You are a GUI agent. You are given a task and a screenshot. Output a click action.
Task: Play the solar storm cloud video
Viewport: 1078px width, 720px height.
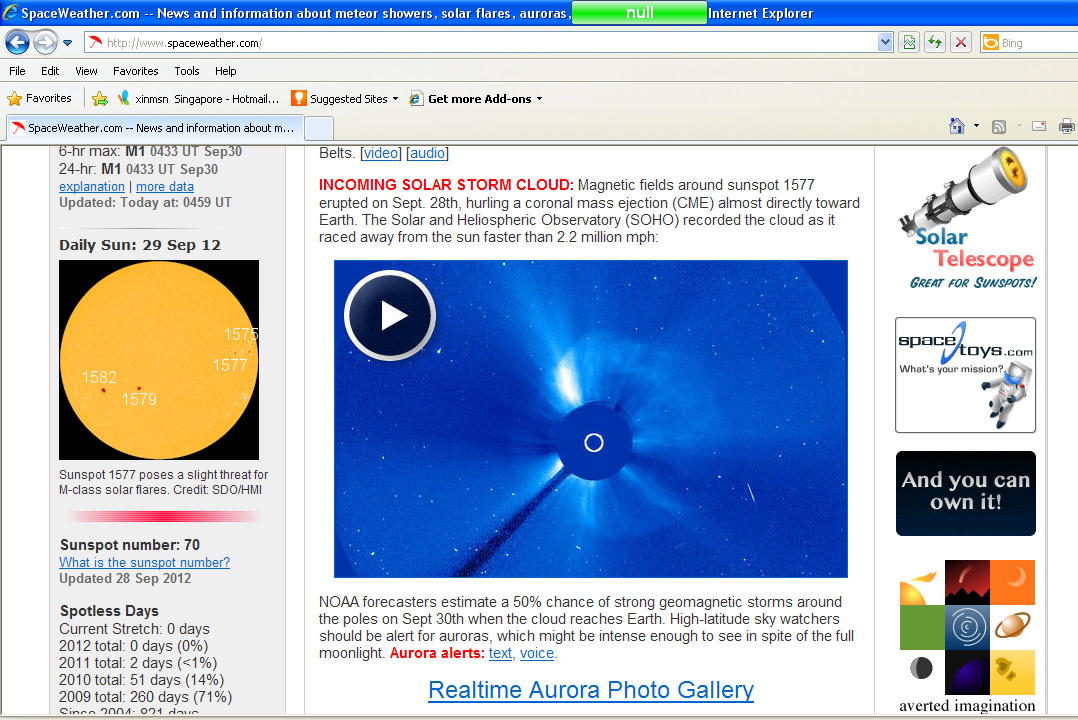[390, 315]
